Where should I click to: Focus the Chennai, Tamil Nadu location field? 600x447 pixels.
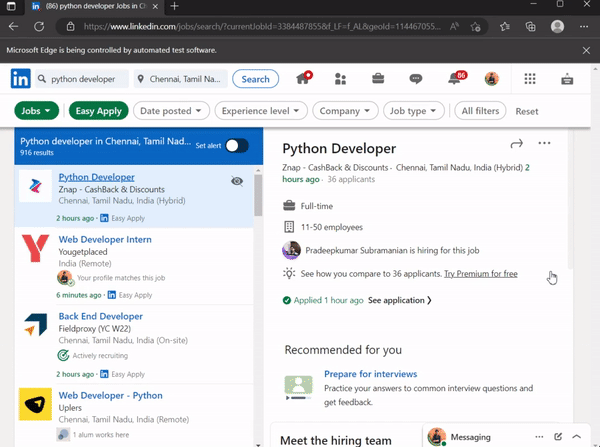tap(181, 79)
